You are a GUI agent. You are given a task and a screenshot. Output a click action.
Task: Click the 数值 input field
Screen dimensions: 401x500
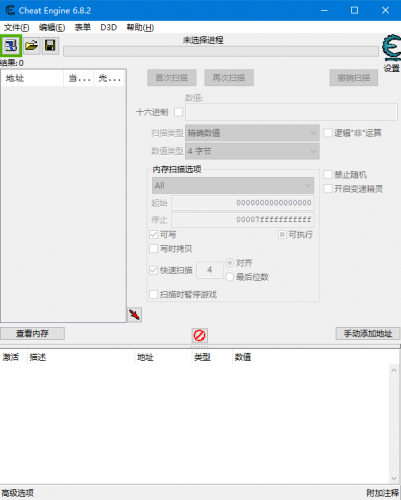[x=291, y=112]
